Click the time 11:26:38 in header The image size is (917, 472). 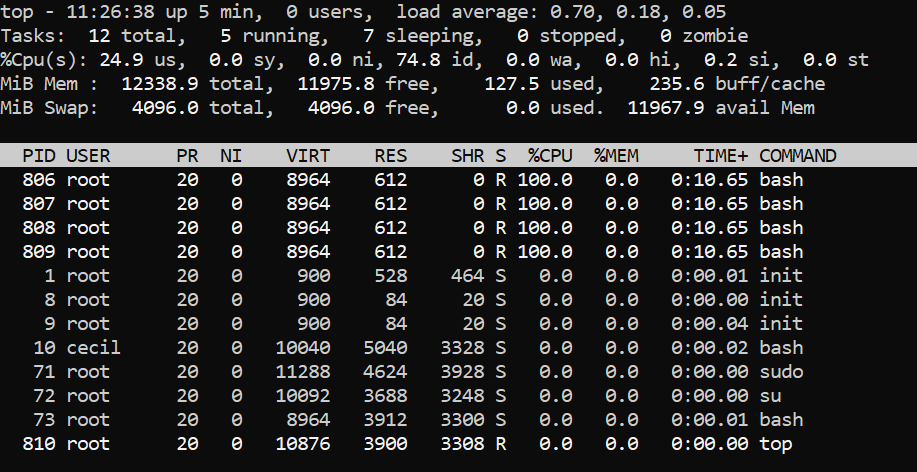[110, 12]
